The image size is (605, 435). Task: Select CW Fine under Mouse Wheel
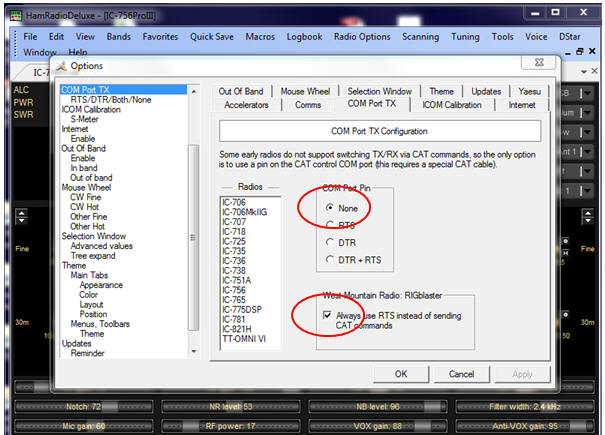pyautogui.click(x=85, y=197)
